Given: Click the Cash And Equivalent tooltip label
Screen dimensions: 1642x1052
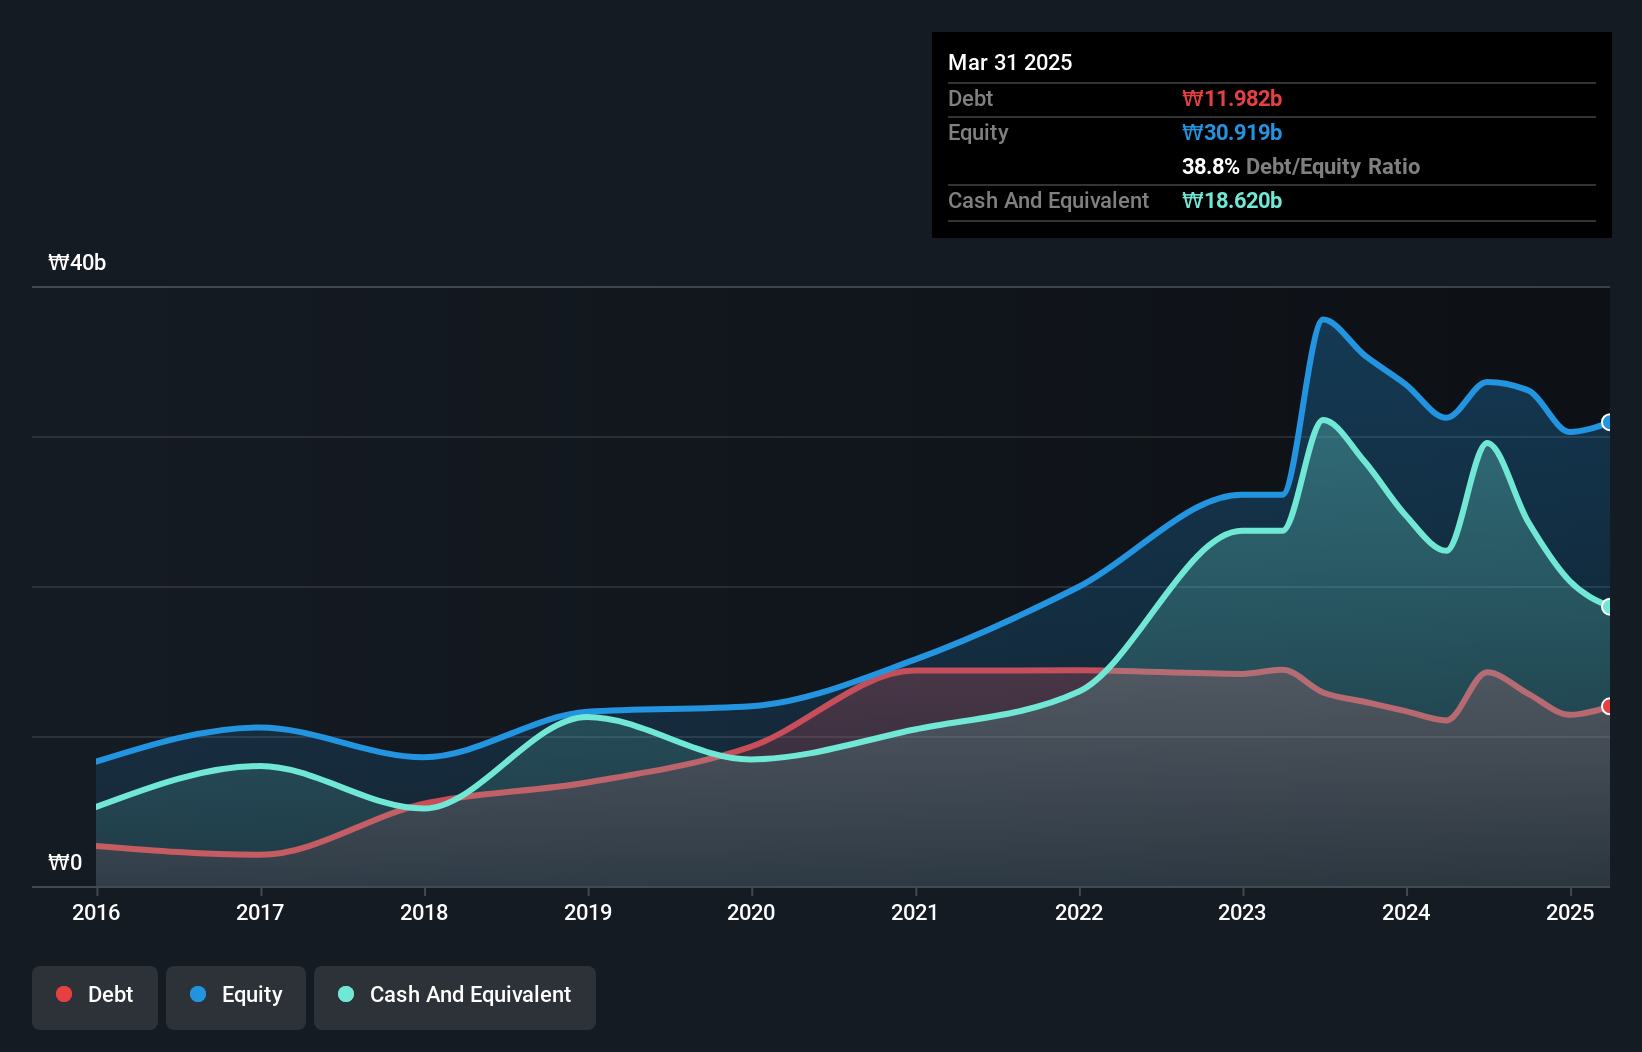Looking at the screenshot, I should (1048, 201).
